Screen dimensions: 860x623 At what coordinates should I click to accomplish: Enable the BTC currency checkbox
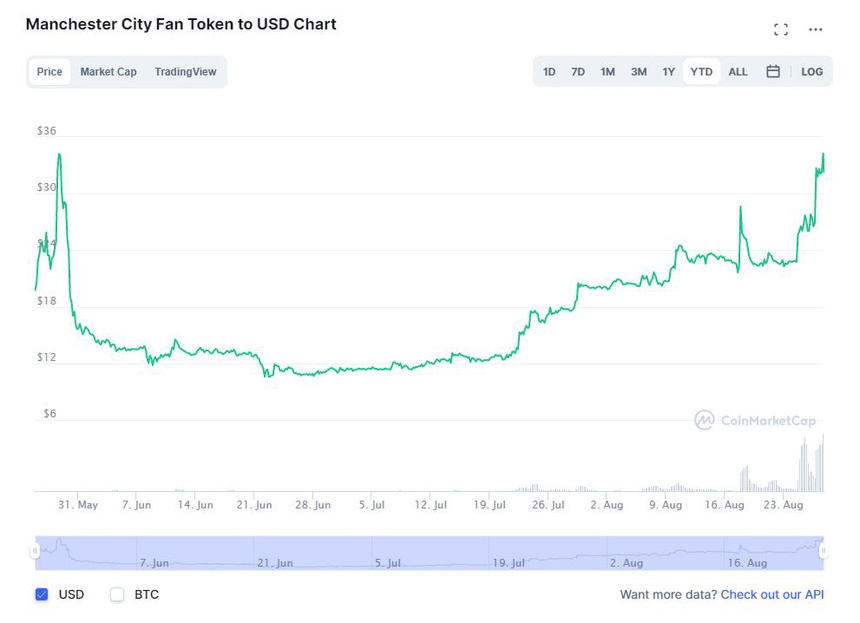pyautogui.click(x=117, y=595)
